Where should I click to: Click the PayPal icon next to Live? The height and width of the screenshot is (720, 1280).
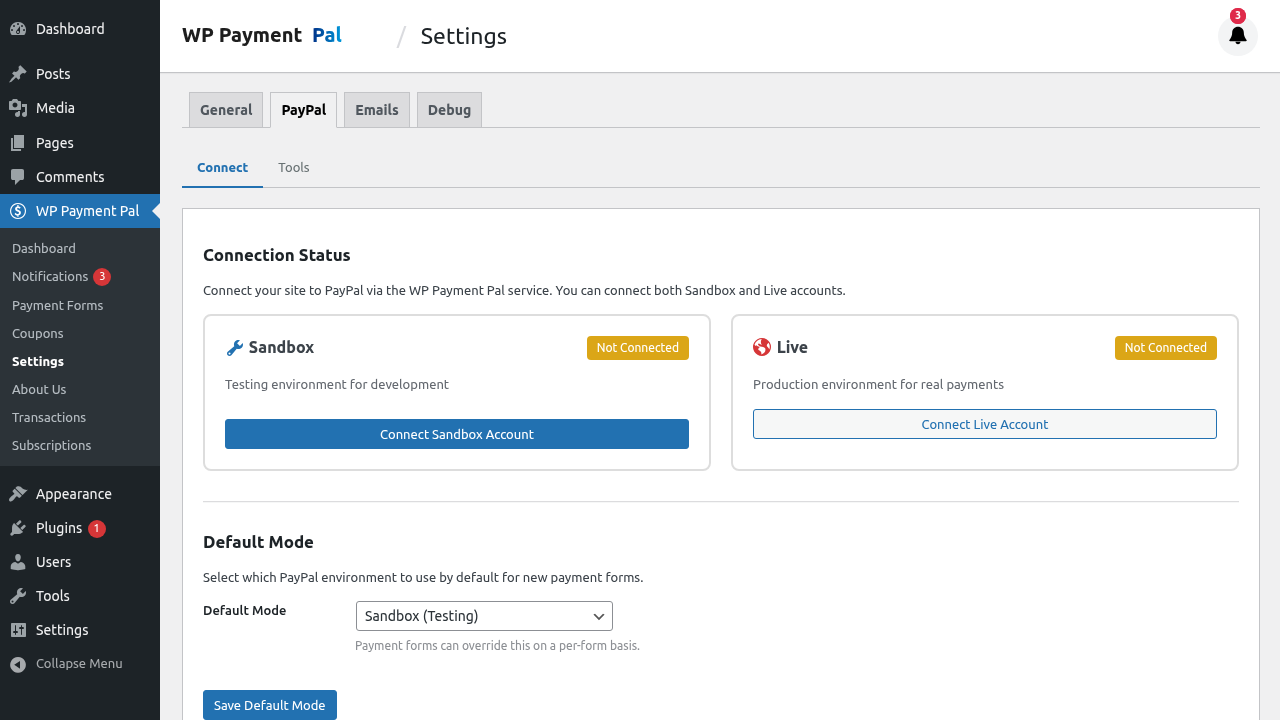(x=762, y=347)
